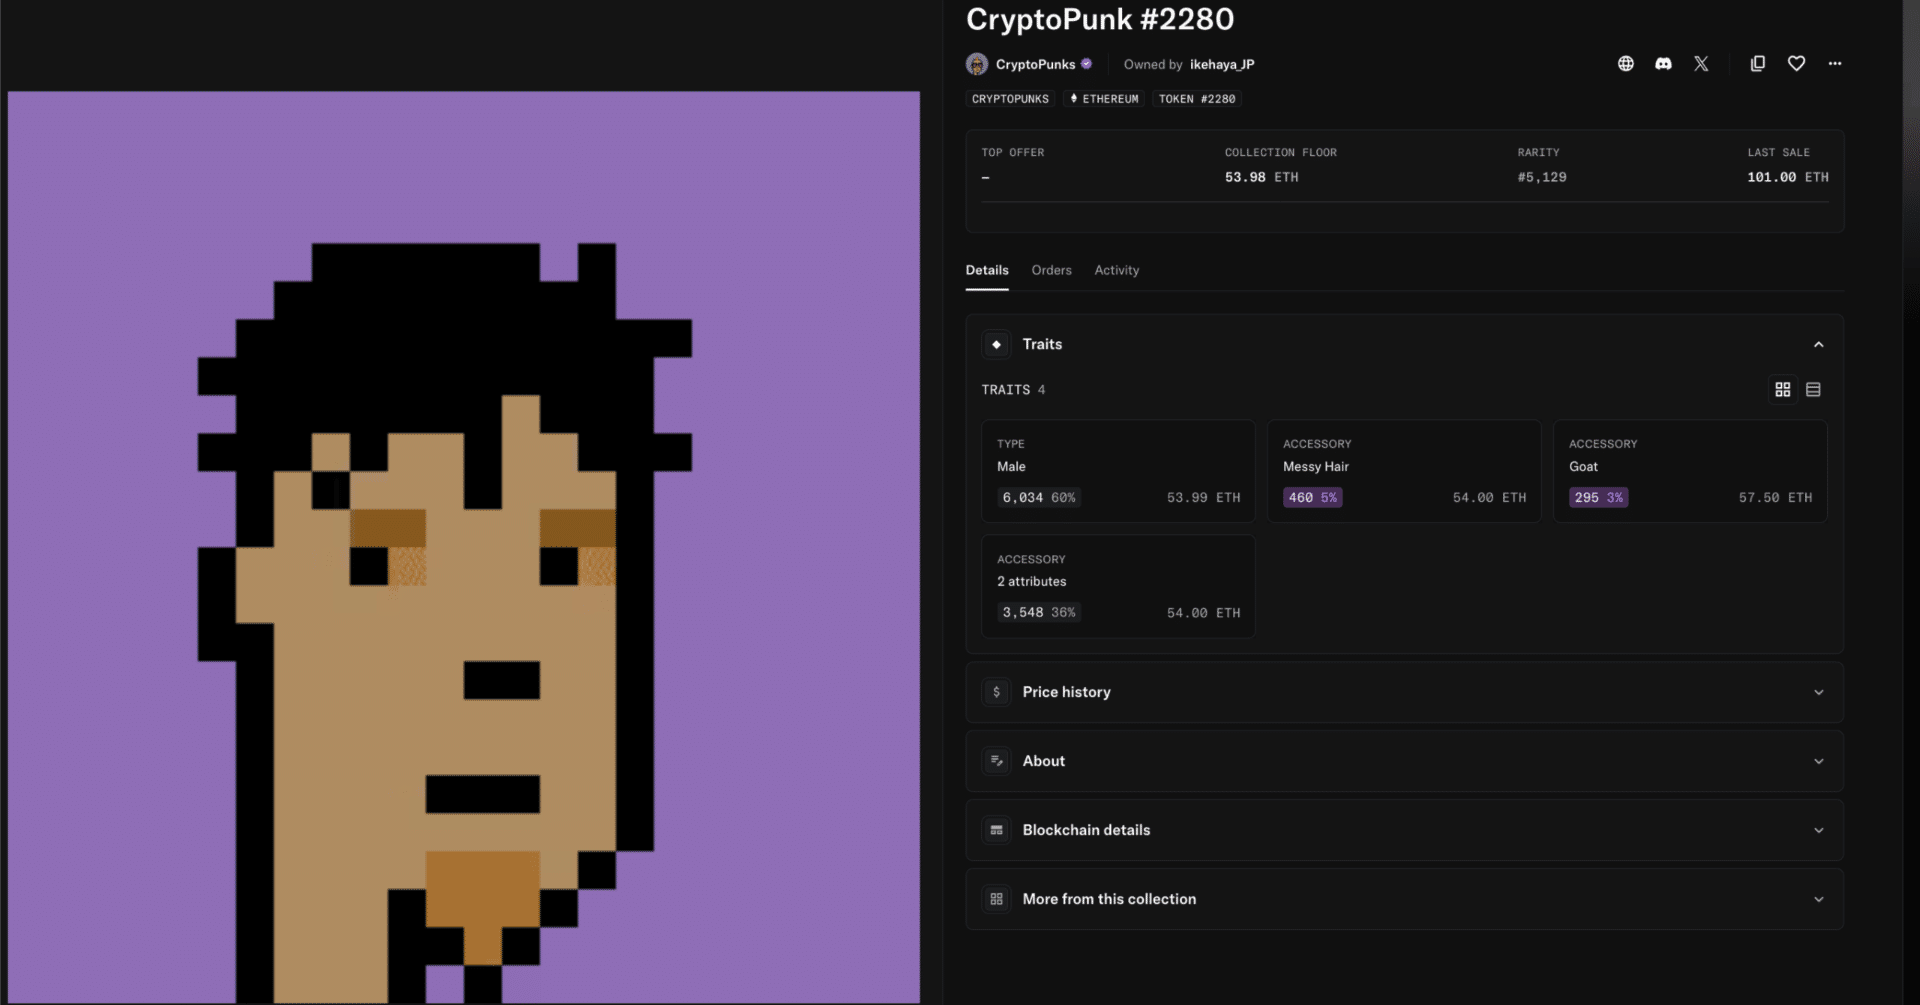This screenshot has height=1005, width=1920.
Task: Click the CryptoPunks collection avatar
Action: [977, 64]
